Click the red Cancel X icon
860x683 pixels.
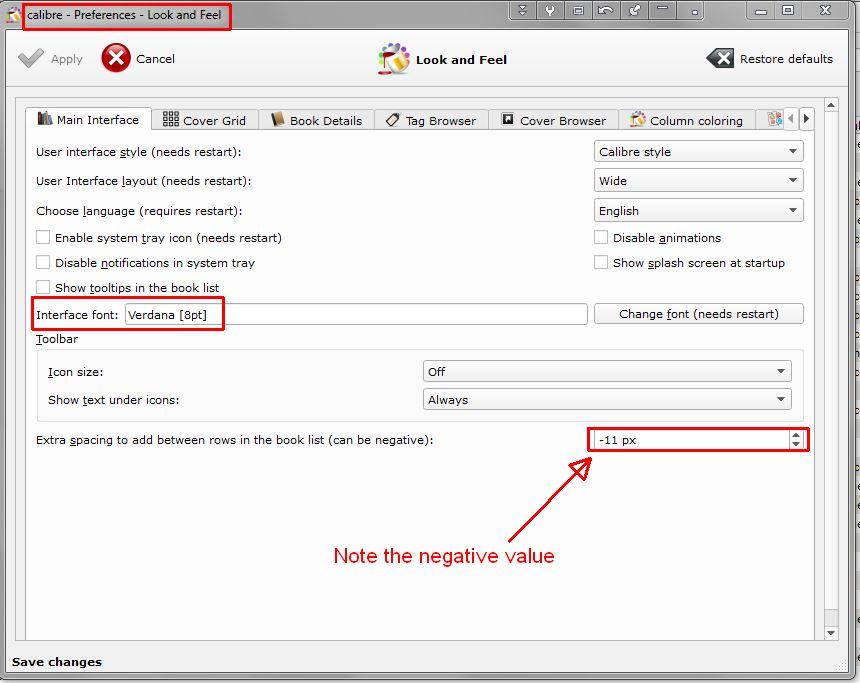click(116, 58)
